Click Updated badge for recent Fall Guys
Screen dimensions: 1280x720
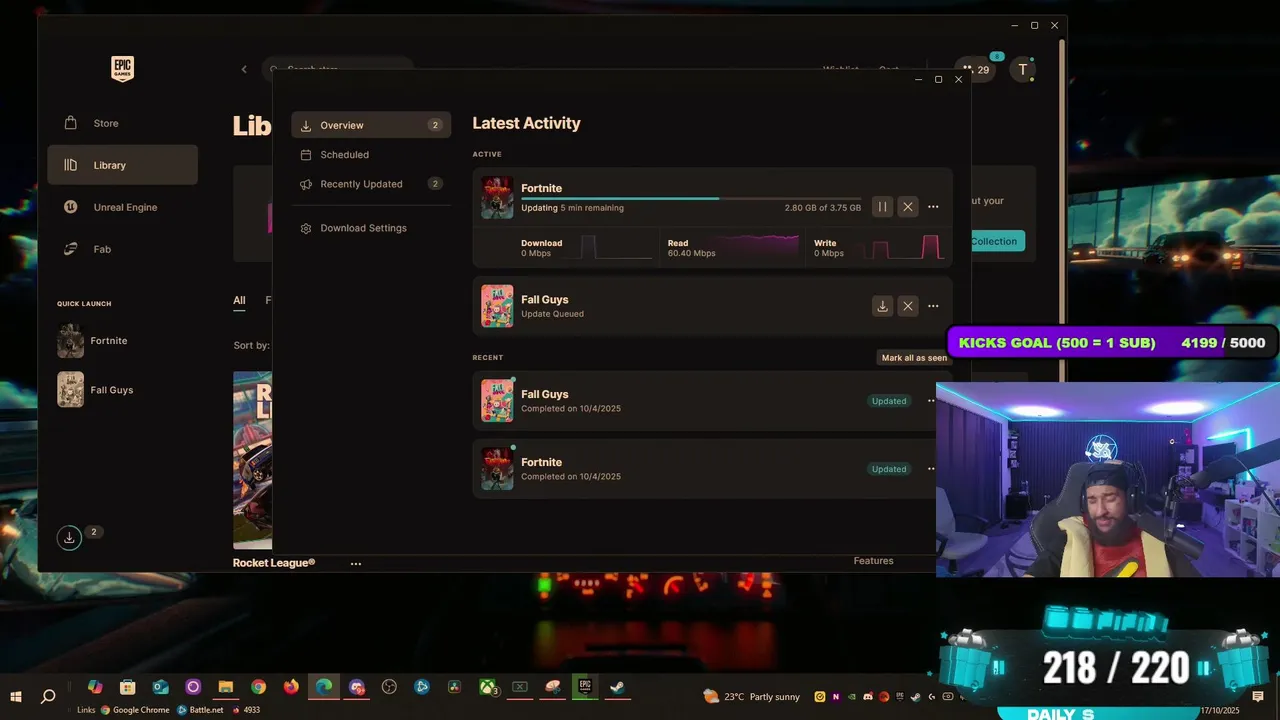pyautogui.click(x=889, y=401)
